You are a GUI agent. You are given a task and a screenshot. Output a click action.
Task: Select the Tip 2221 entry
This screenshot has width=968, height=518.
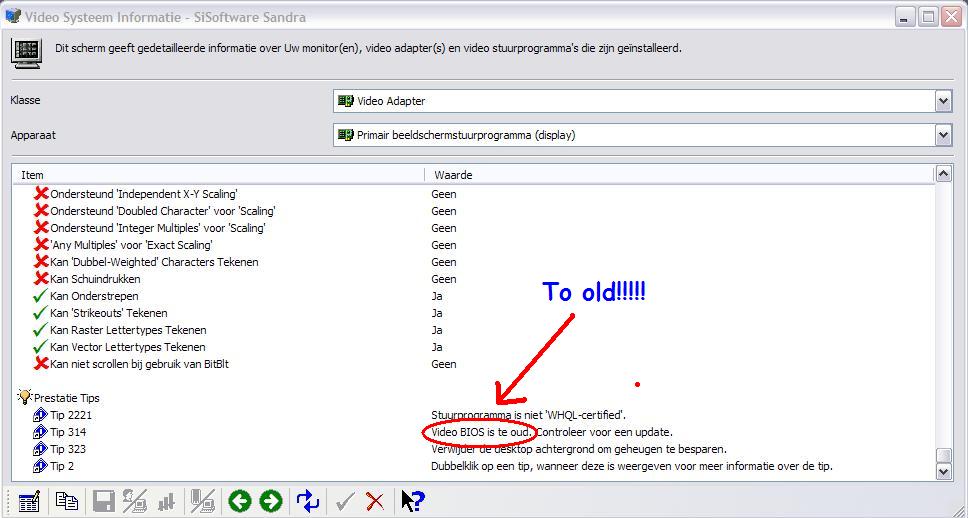71,415
